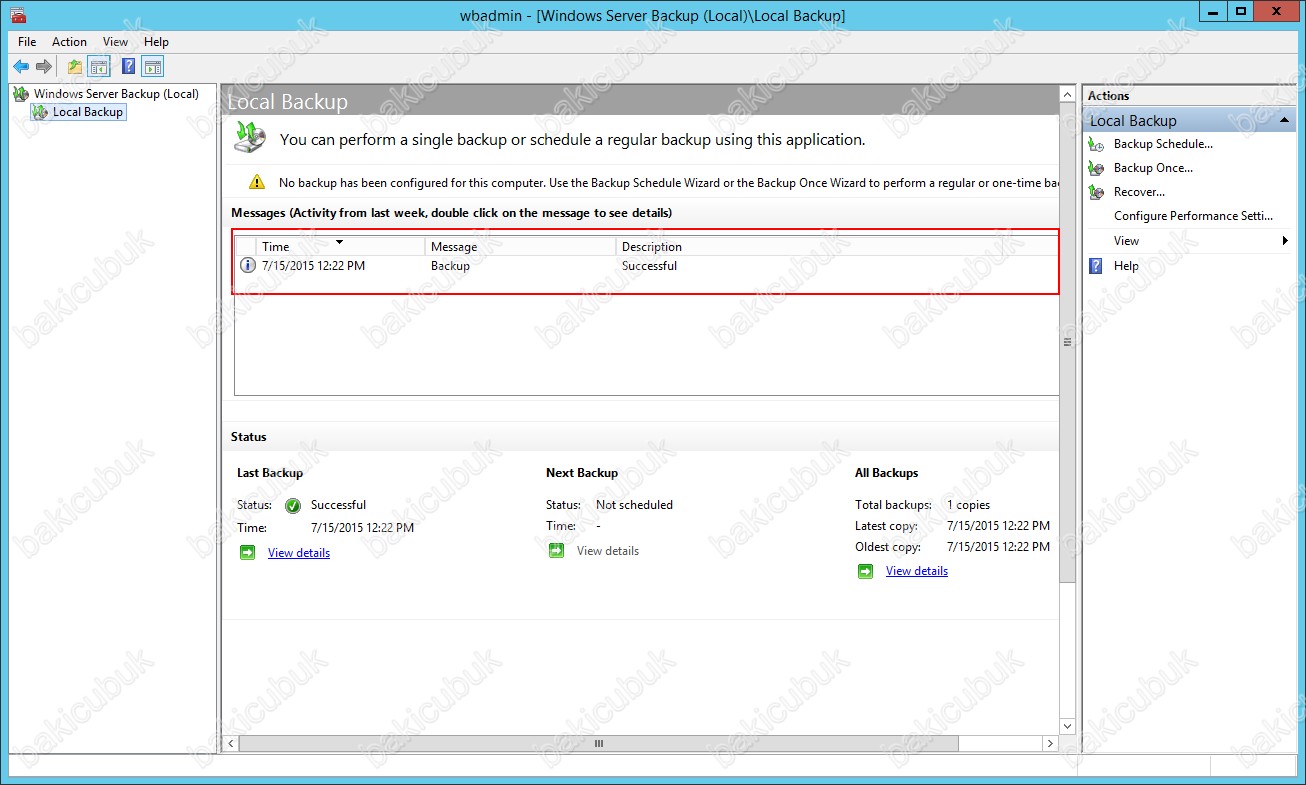
Task: Click the wbadmin application icon in the title bar
Action: click(x=18, y=15)
